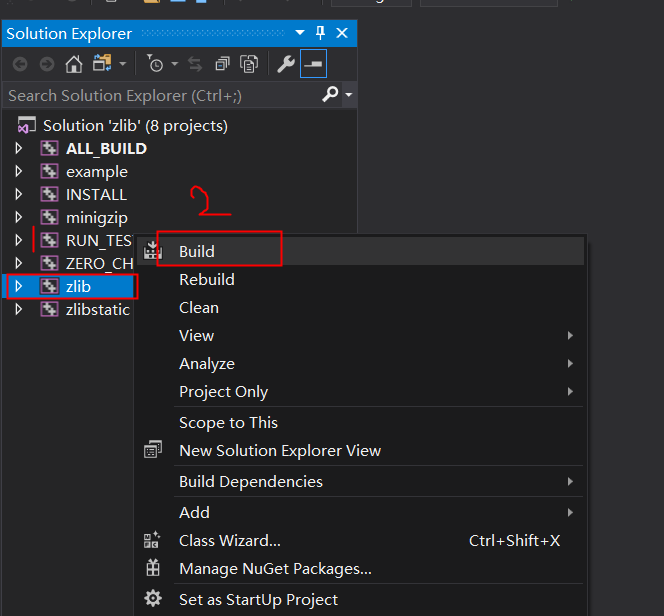Click the solution file icon beside Solution 'zlib'

(26, 125)
